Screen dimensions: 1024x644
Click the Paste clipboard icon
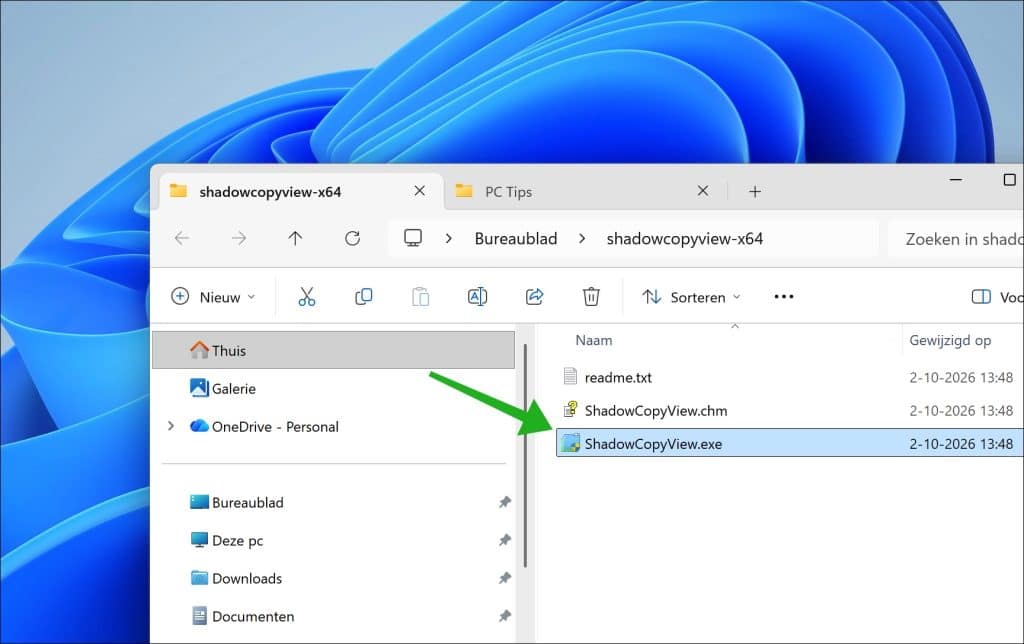point(421,297)
